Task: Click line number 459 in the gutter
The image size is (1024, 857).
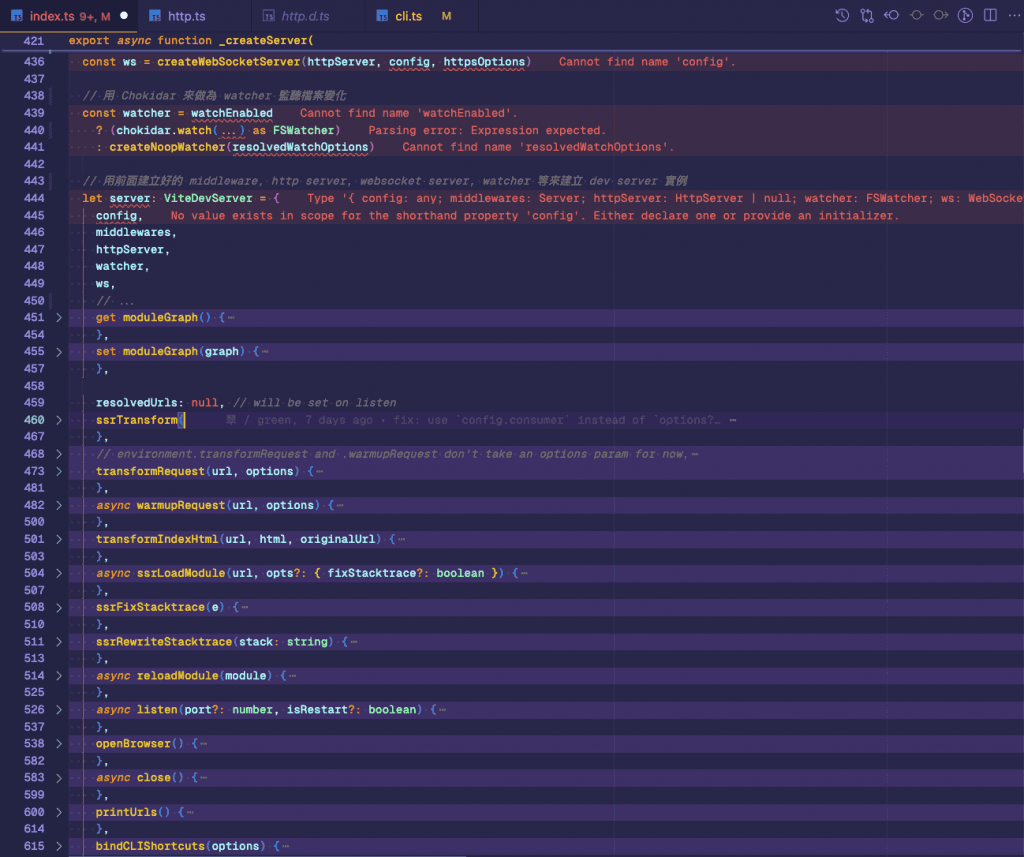Action: [x=34, y=403]
